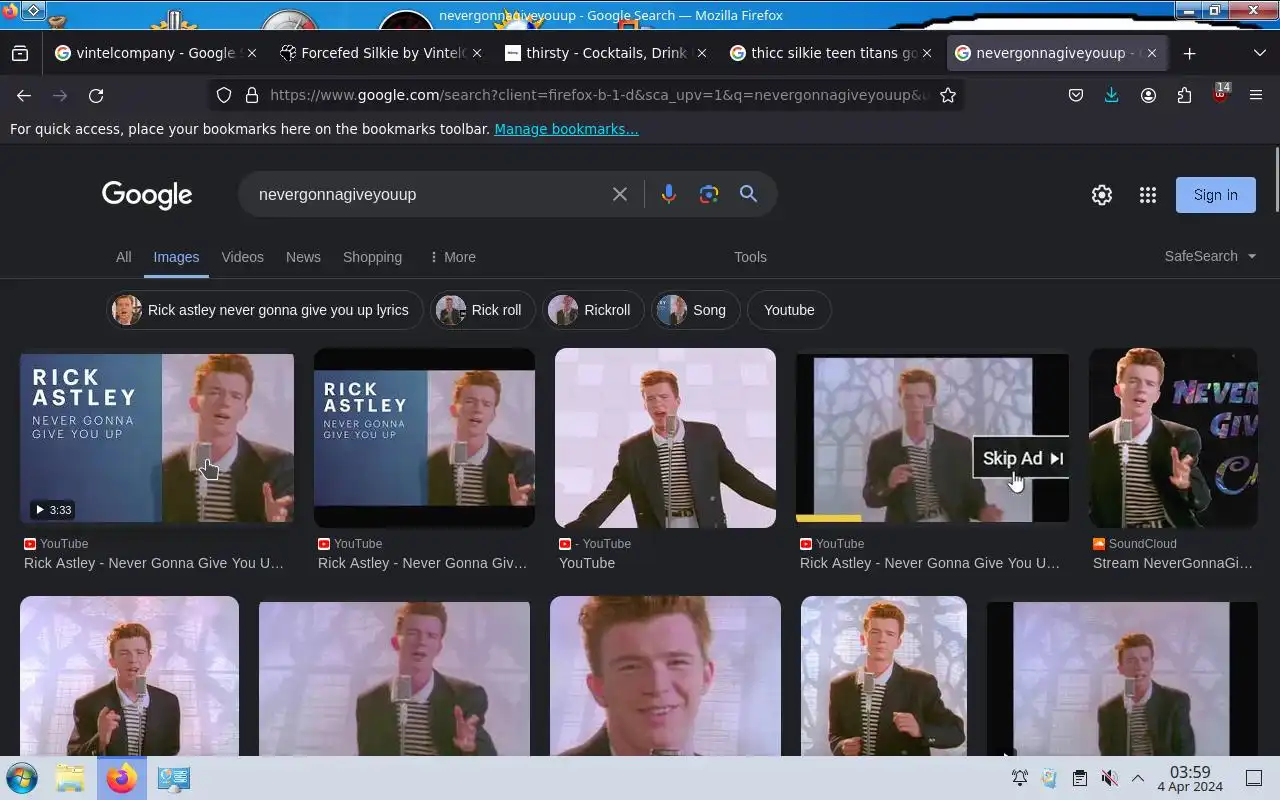Viewport: 1280px width, 800px height.
Task: Click the show desktop tray button
Action: [x=1253, y=778]
